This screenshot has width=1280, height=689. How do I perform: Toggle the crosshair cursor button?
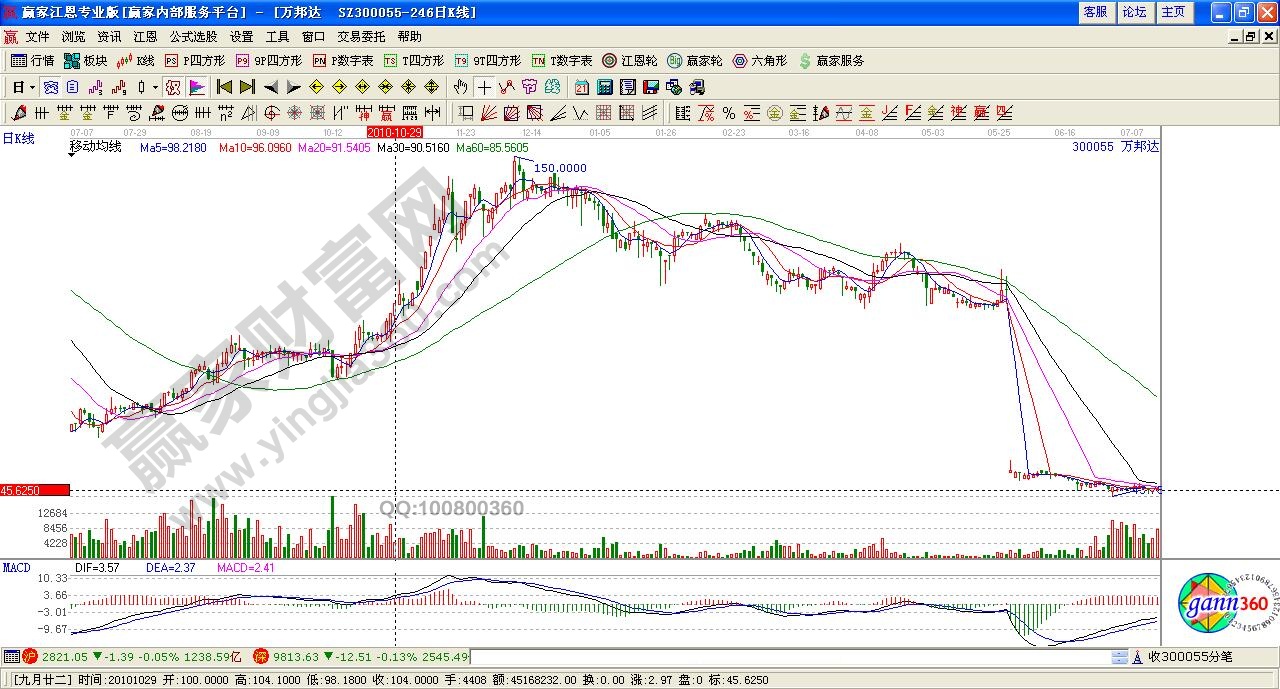484,87
